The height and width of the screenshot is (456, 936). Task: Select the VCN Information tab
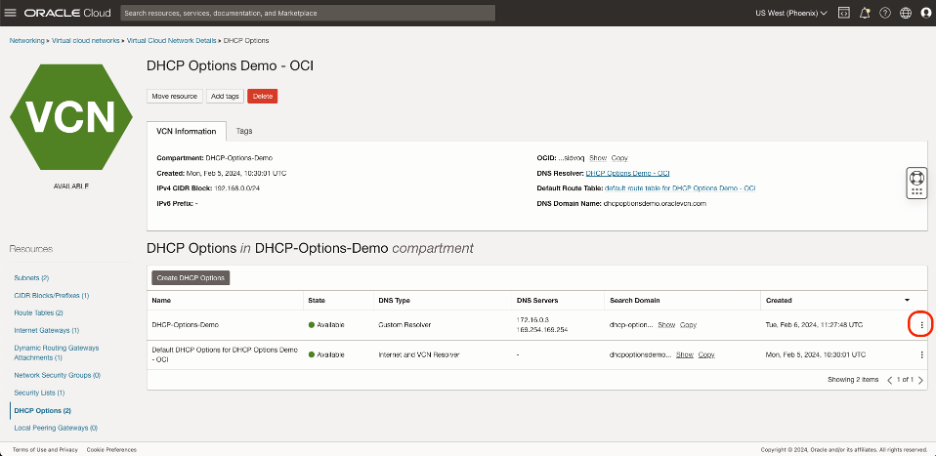(x=185, y=131)
